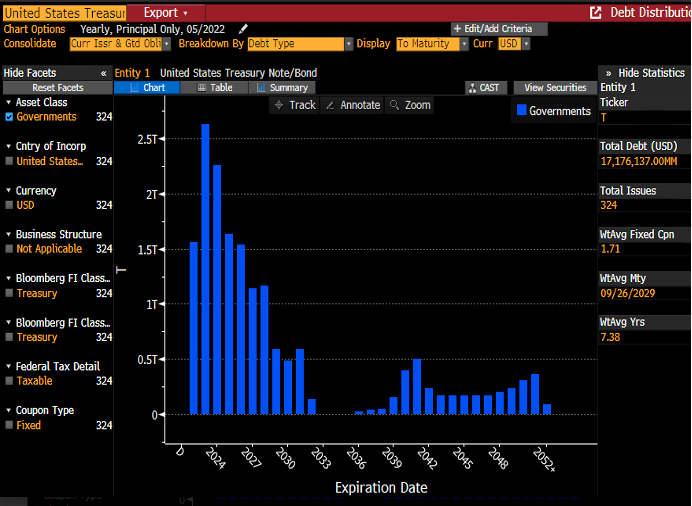This screenshot has width=692, height=506.
Task: Click the blue Governments legend swatch
Action: 521,111
